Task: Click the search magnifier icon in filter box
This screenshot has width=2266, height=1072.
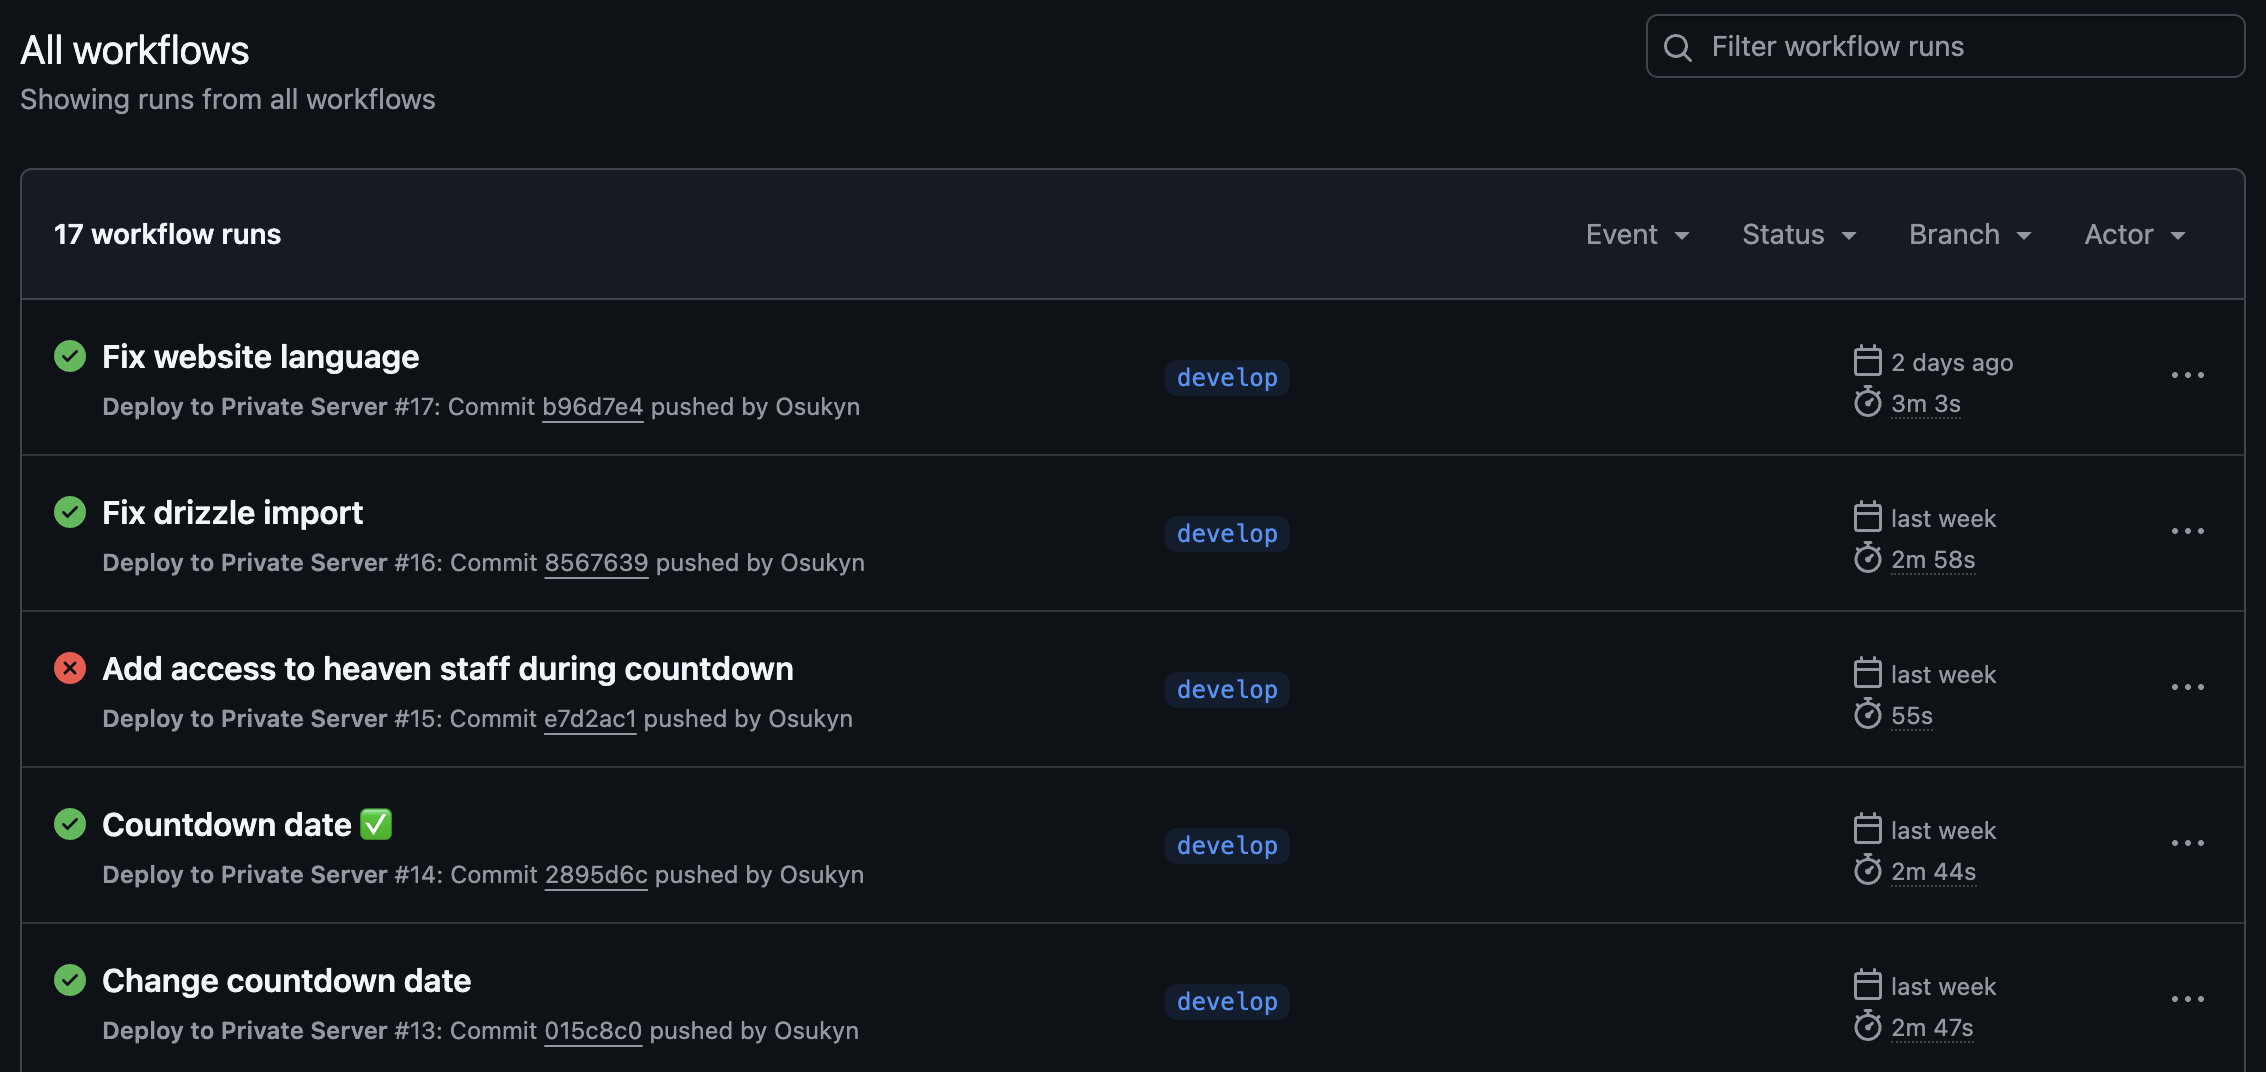Action: click(1678, 48)
